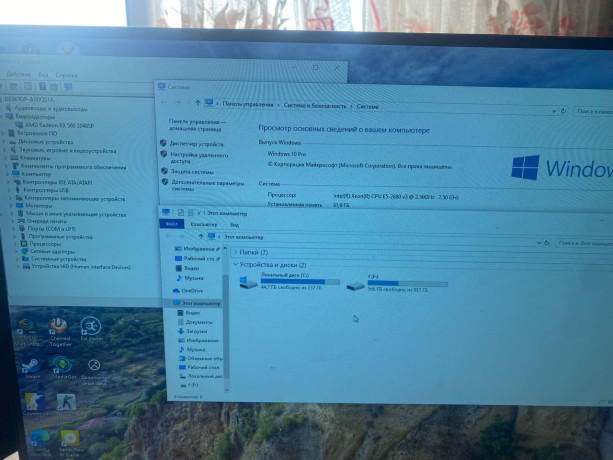Image resolution: width=613 pixels, height=460 pixels.
Task: Click Дополнительные параметры системы link
Action: point(208,186)
